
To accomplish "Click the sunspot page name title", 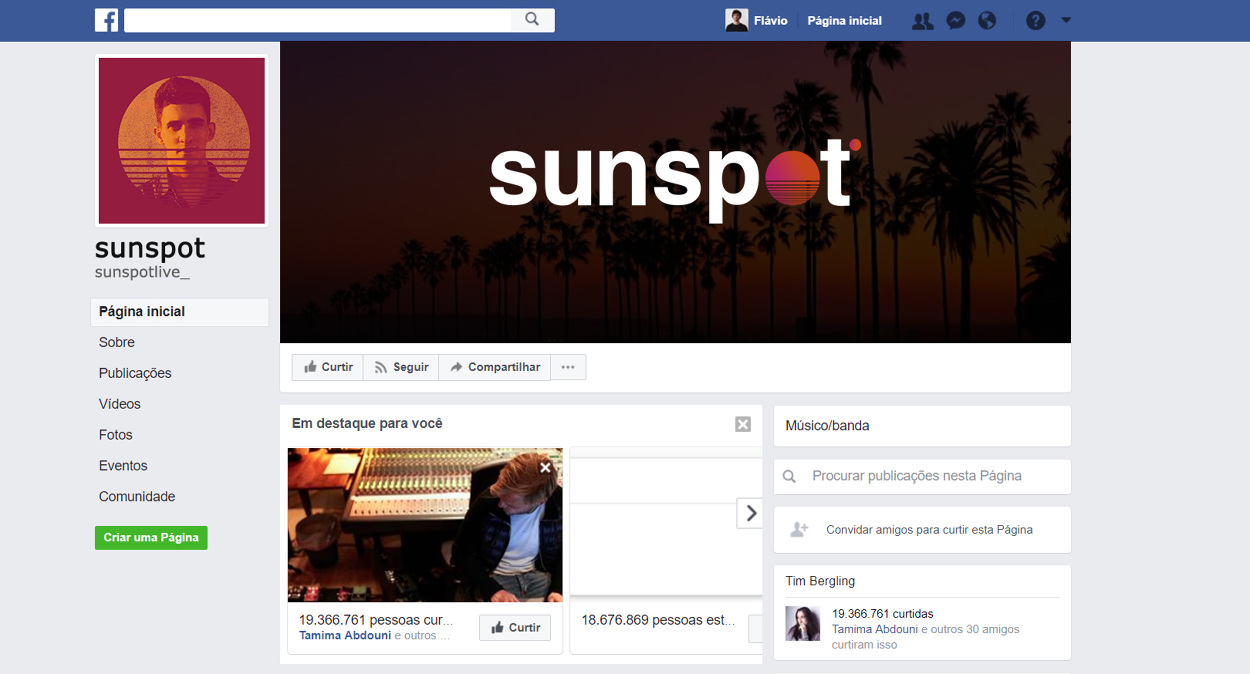I will pyautogui.click(x=150, y=248).
